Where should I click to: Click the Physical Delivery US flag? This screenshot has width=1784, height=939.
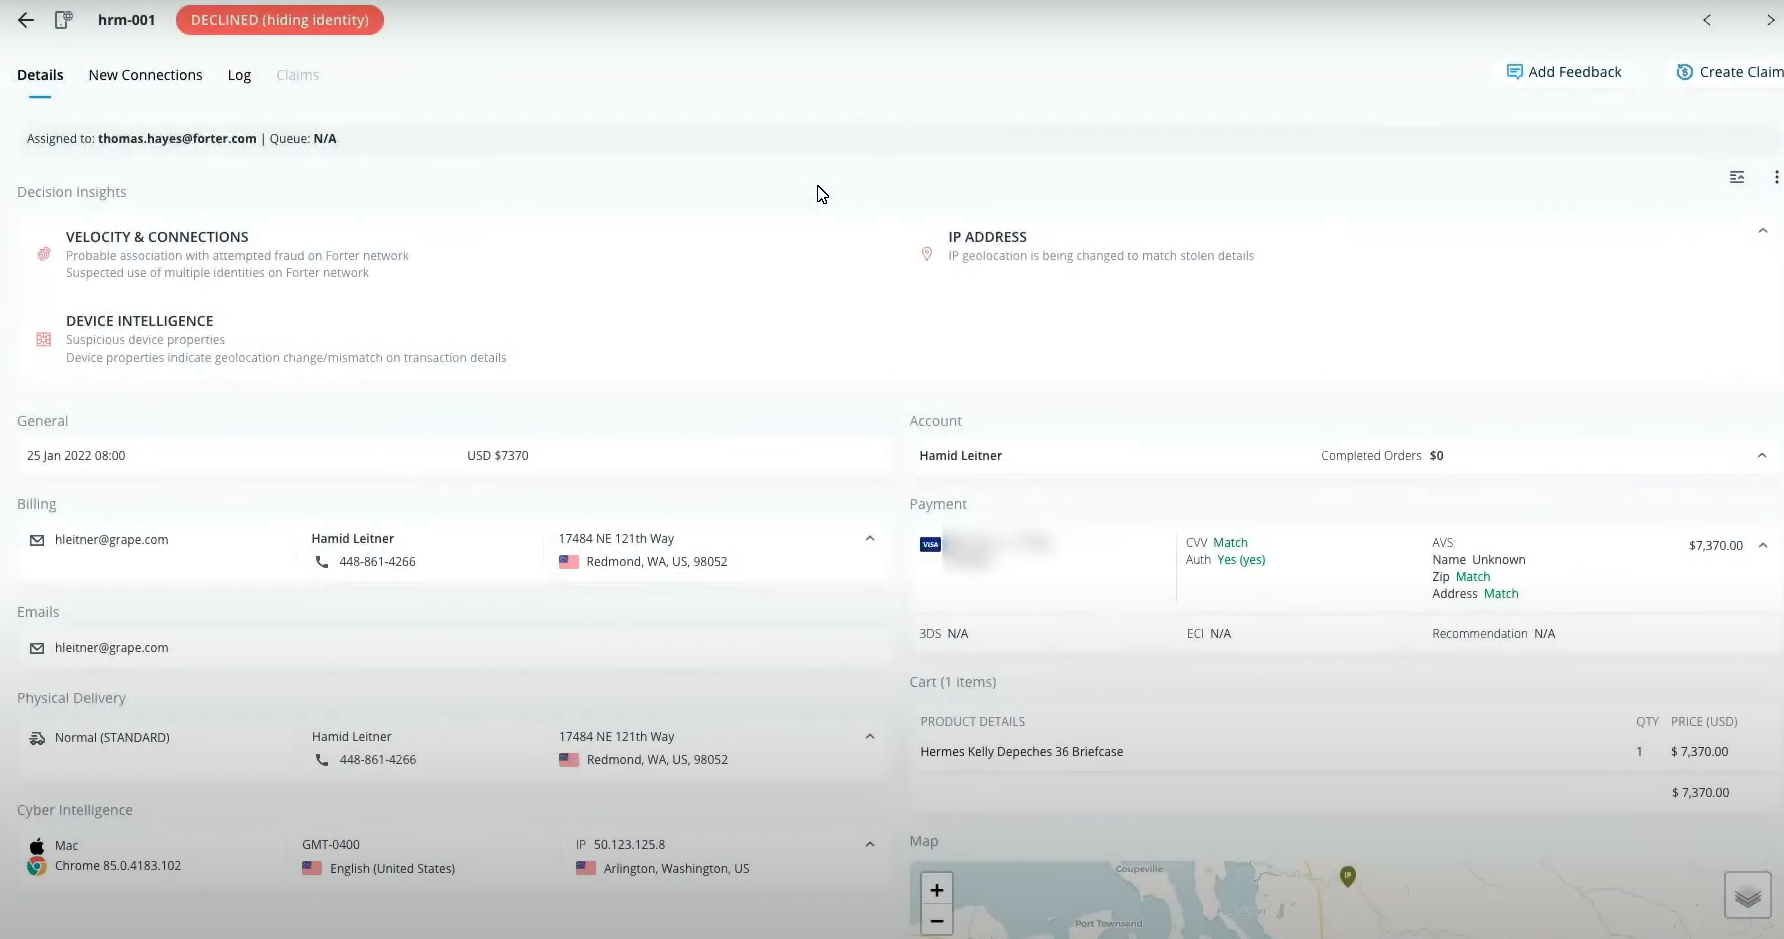569,760
